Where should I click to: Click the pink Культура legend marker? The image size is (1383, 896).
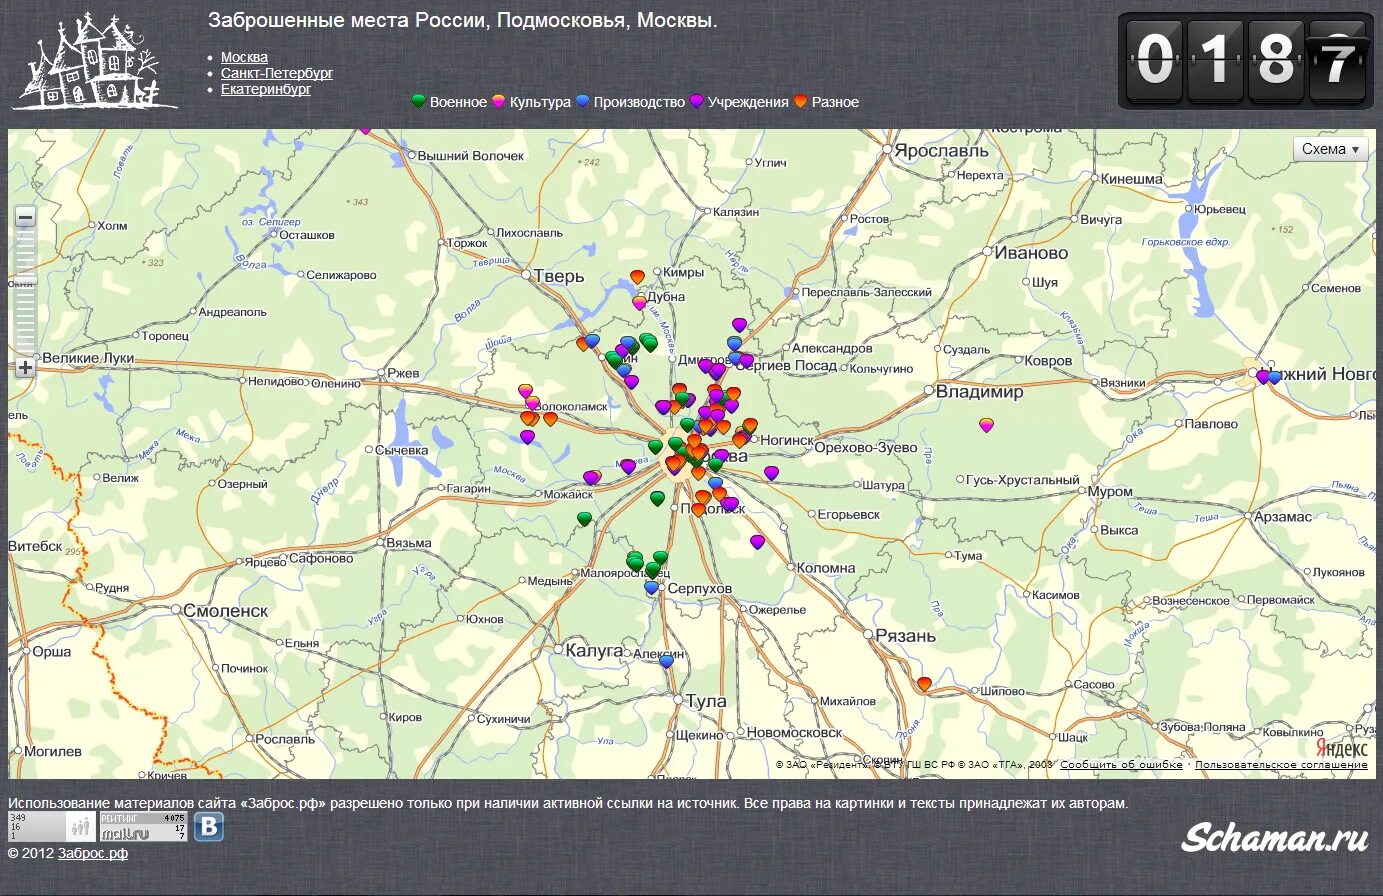point(499,101)
